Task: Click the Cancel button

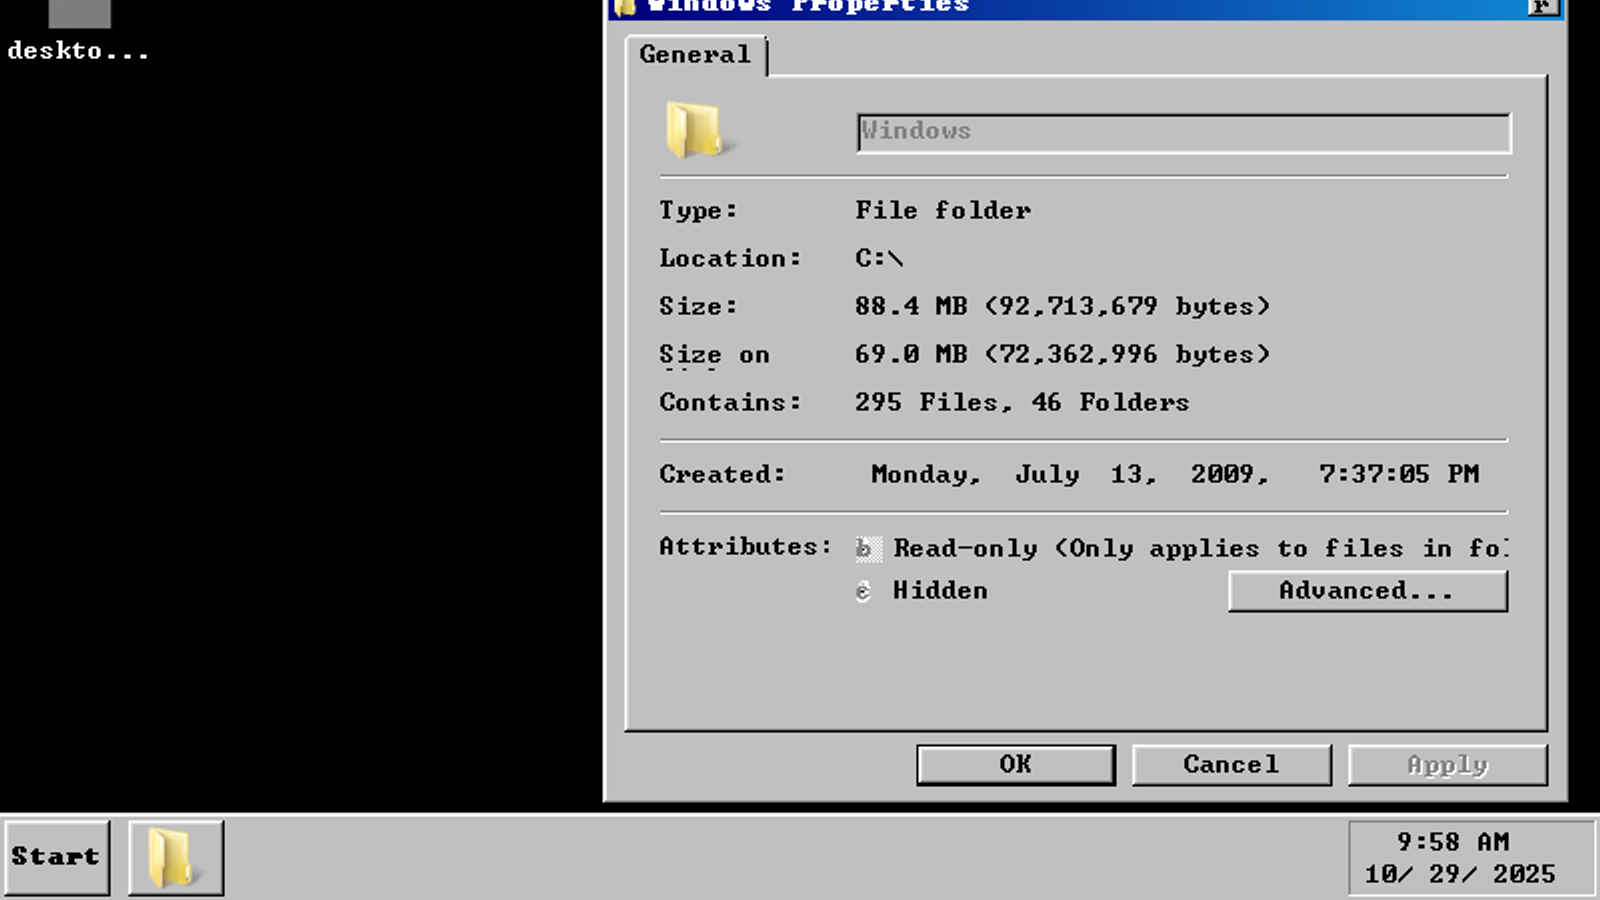Action: pyautogui.click(x=1231, y=765)
